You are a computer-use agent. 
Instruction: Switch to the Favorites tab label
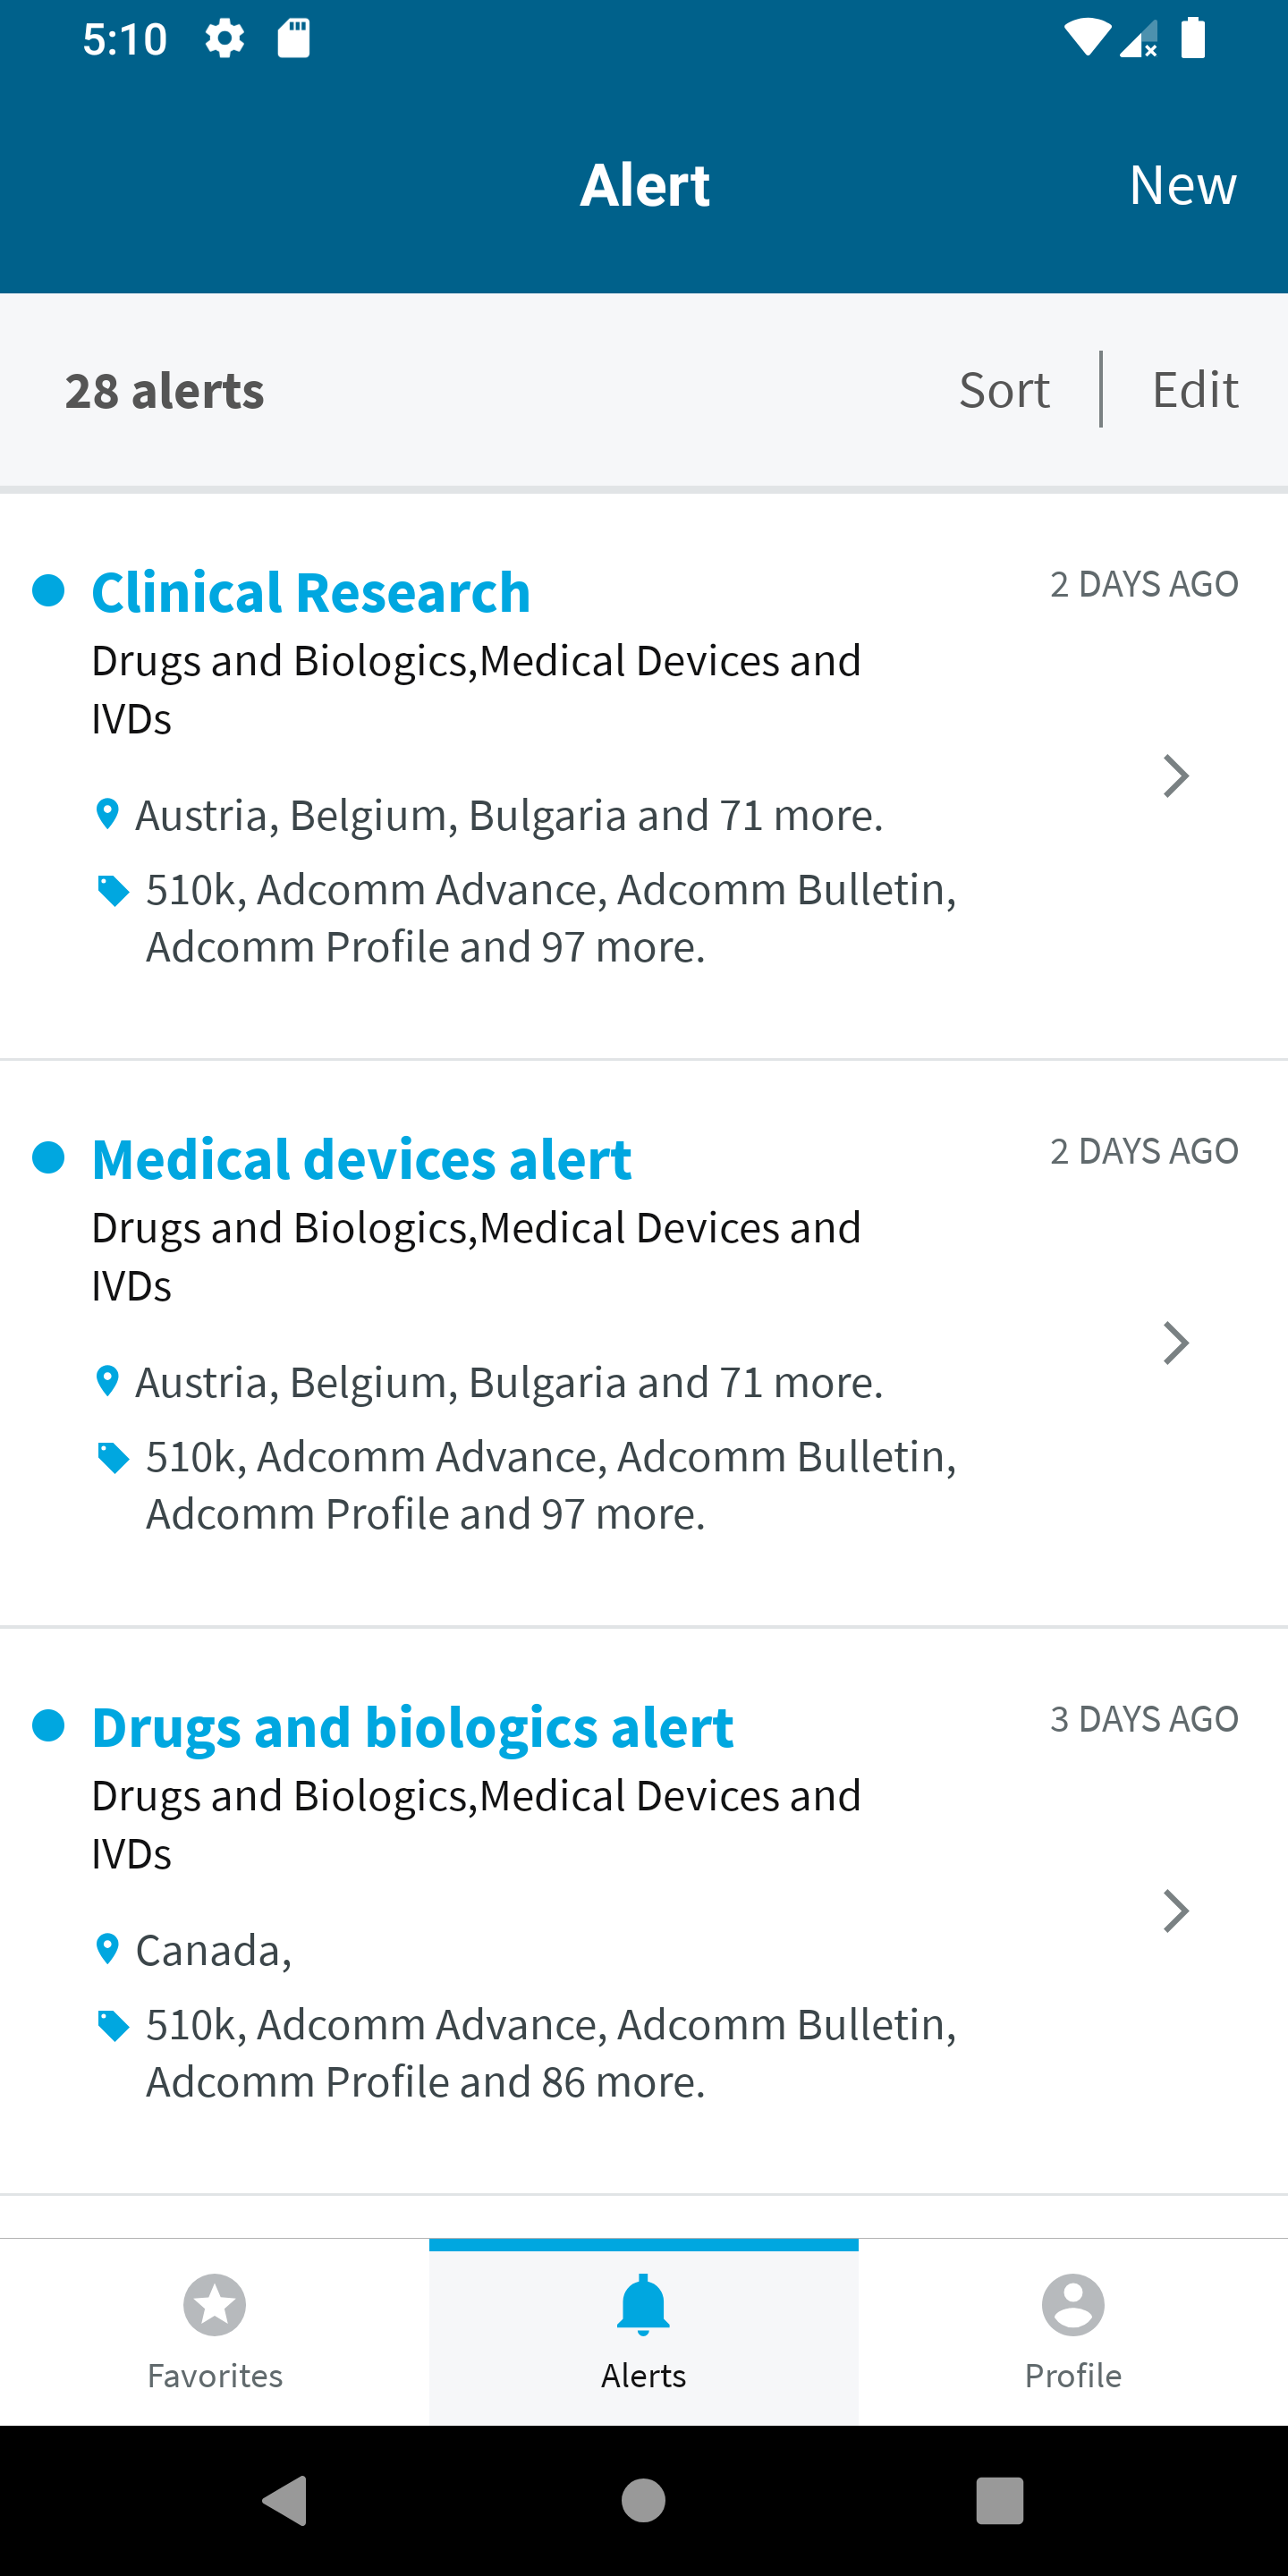[x=215, y=2375]
